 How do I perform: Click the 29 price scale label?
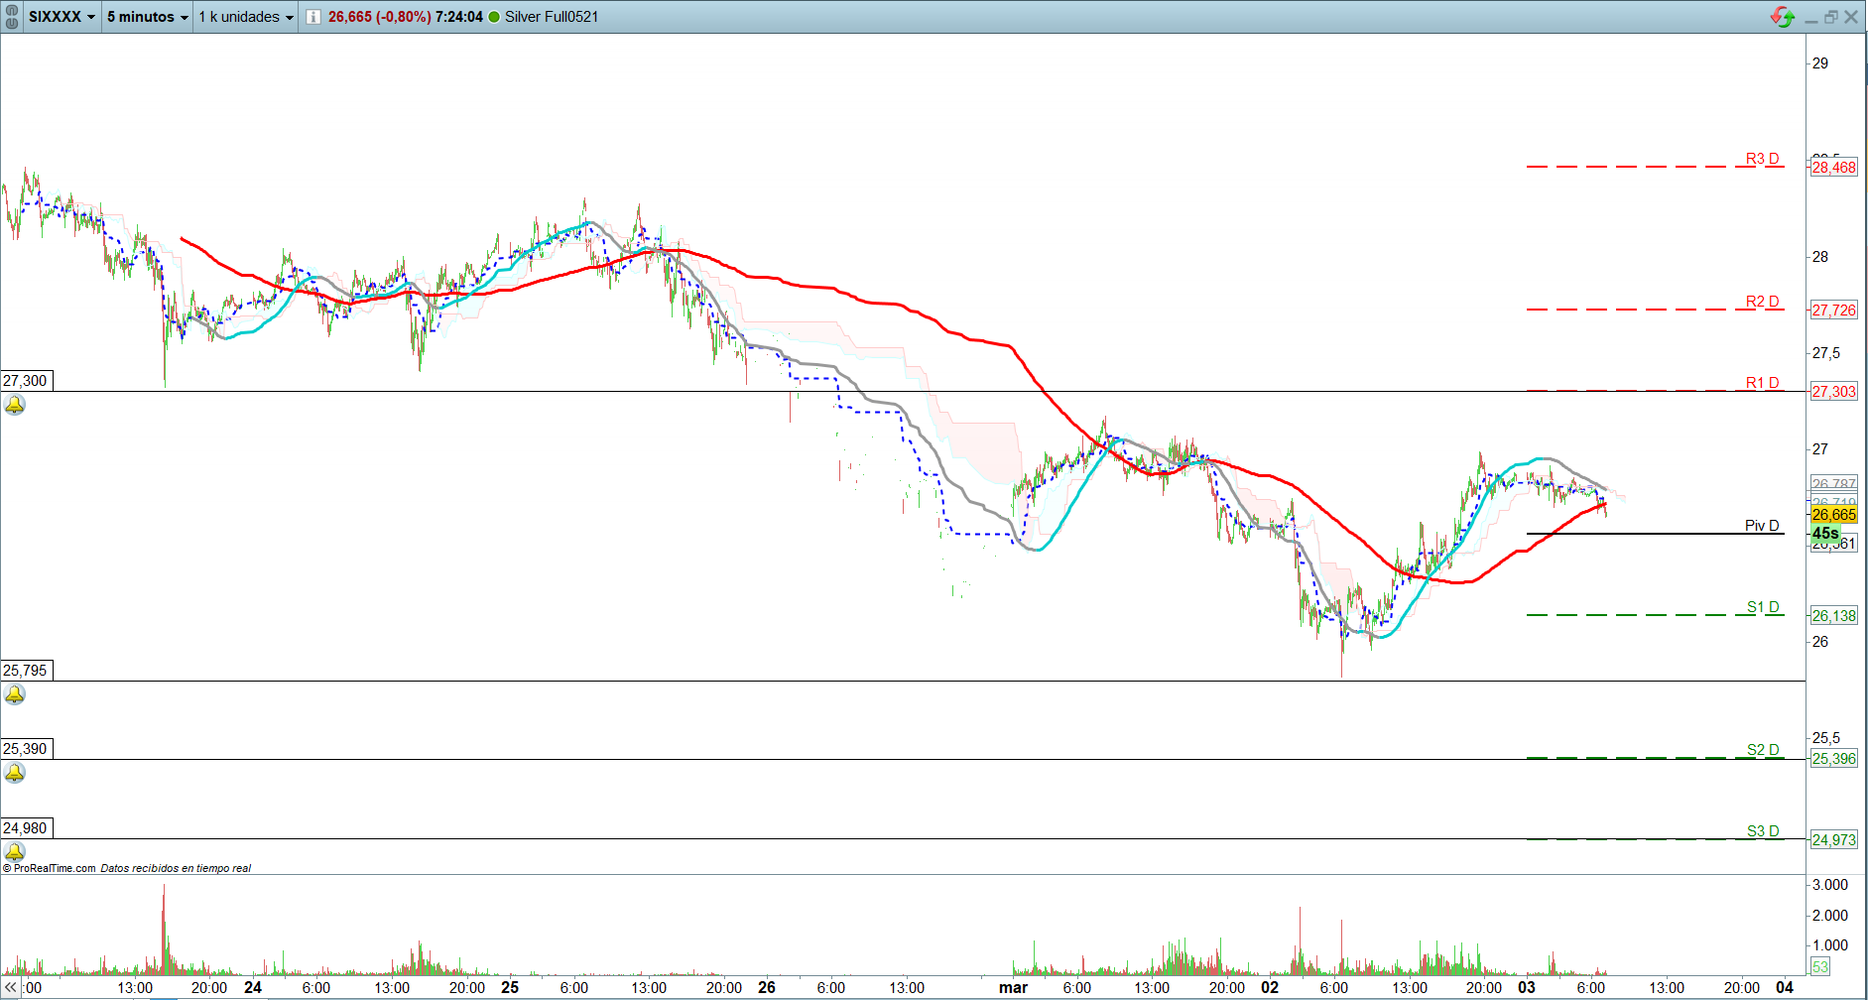[x=1820, y=63]
